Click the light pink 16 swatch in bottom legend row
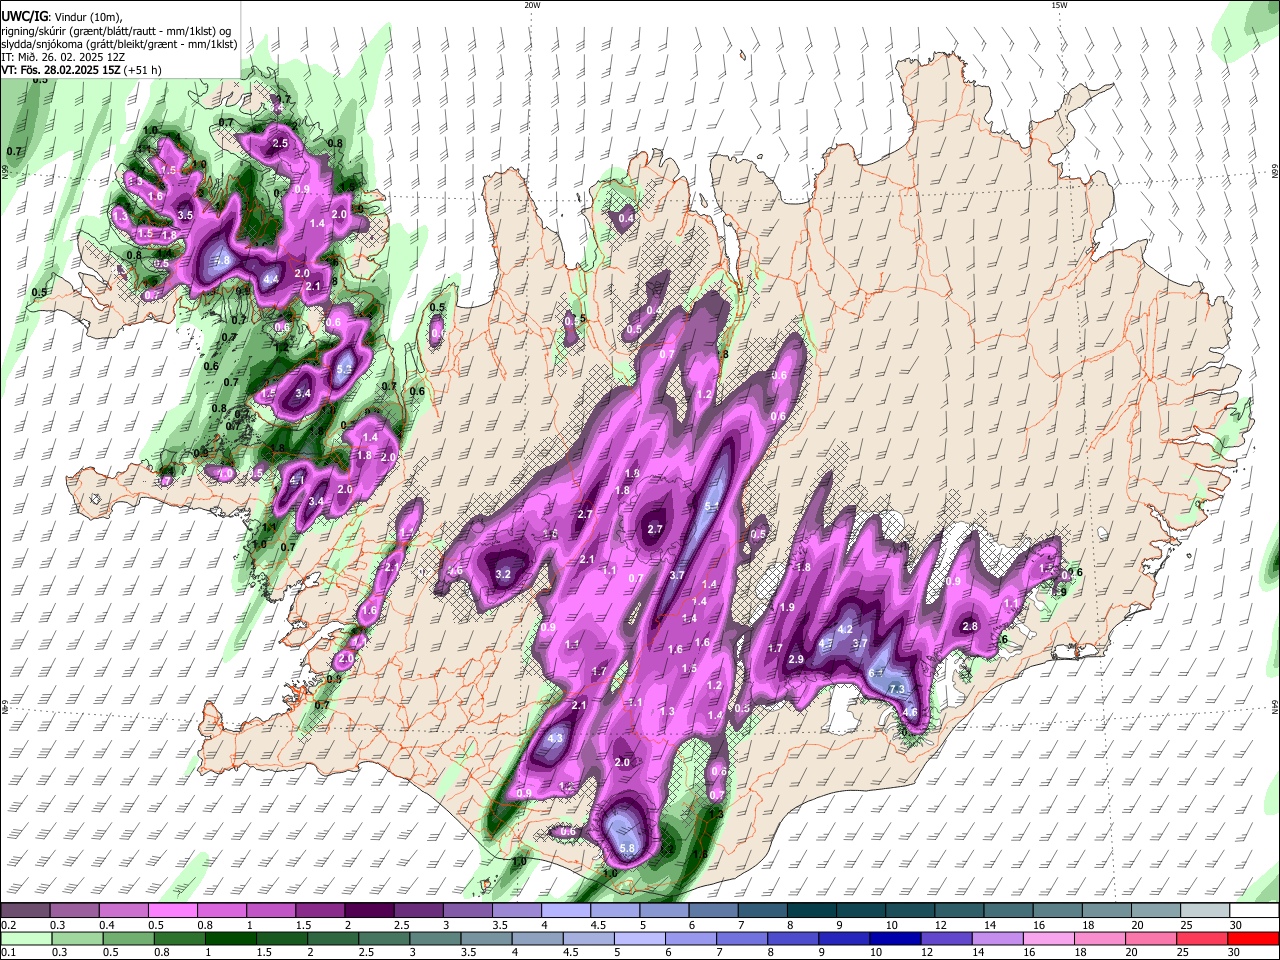 pos(1050,938)
